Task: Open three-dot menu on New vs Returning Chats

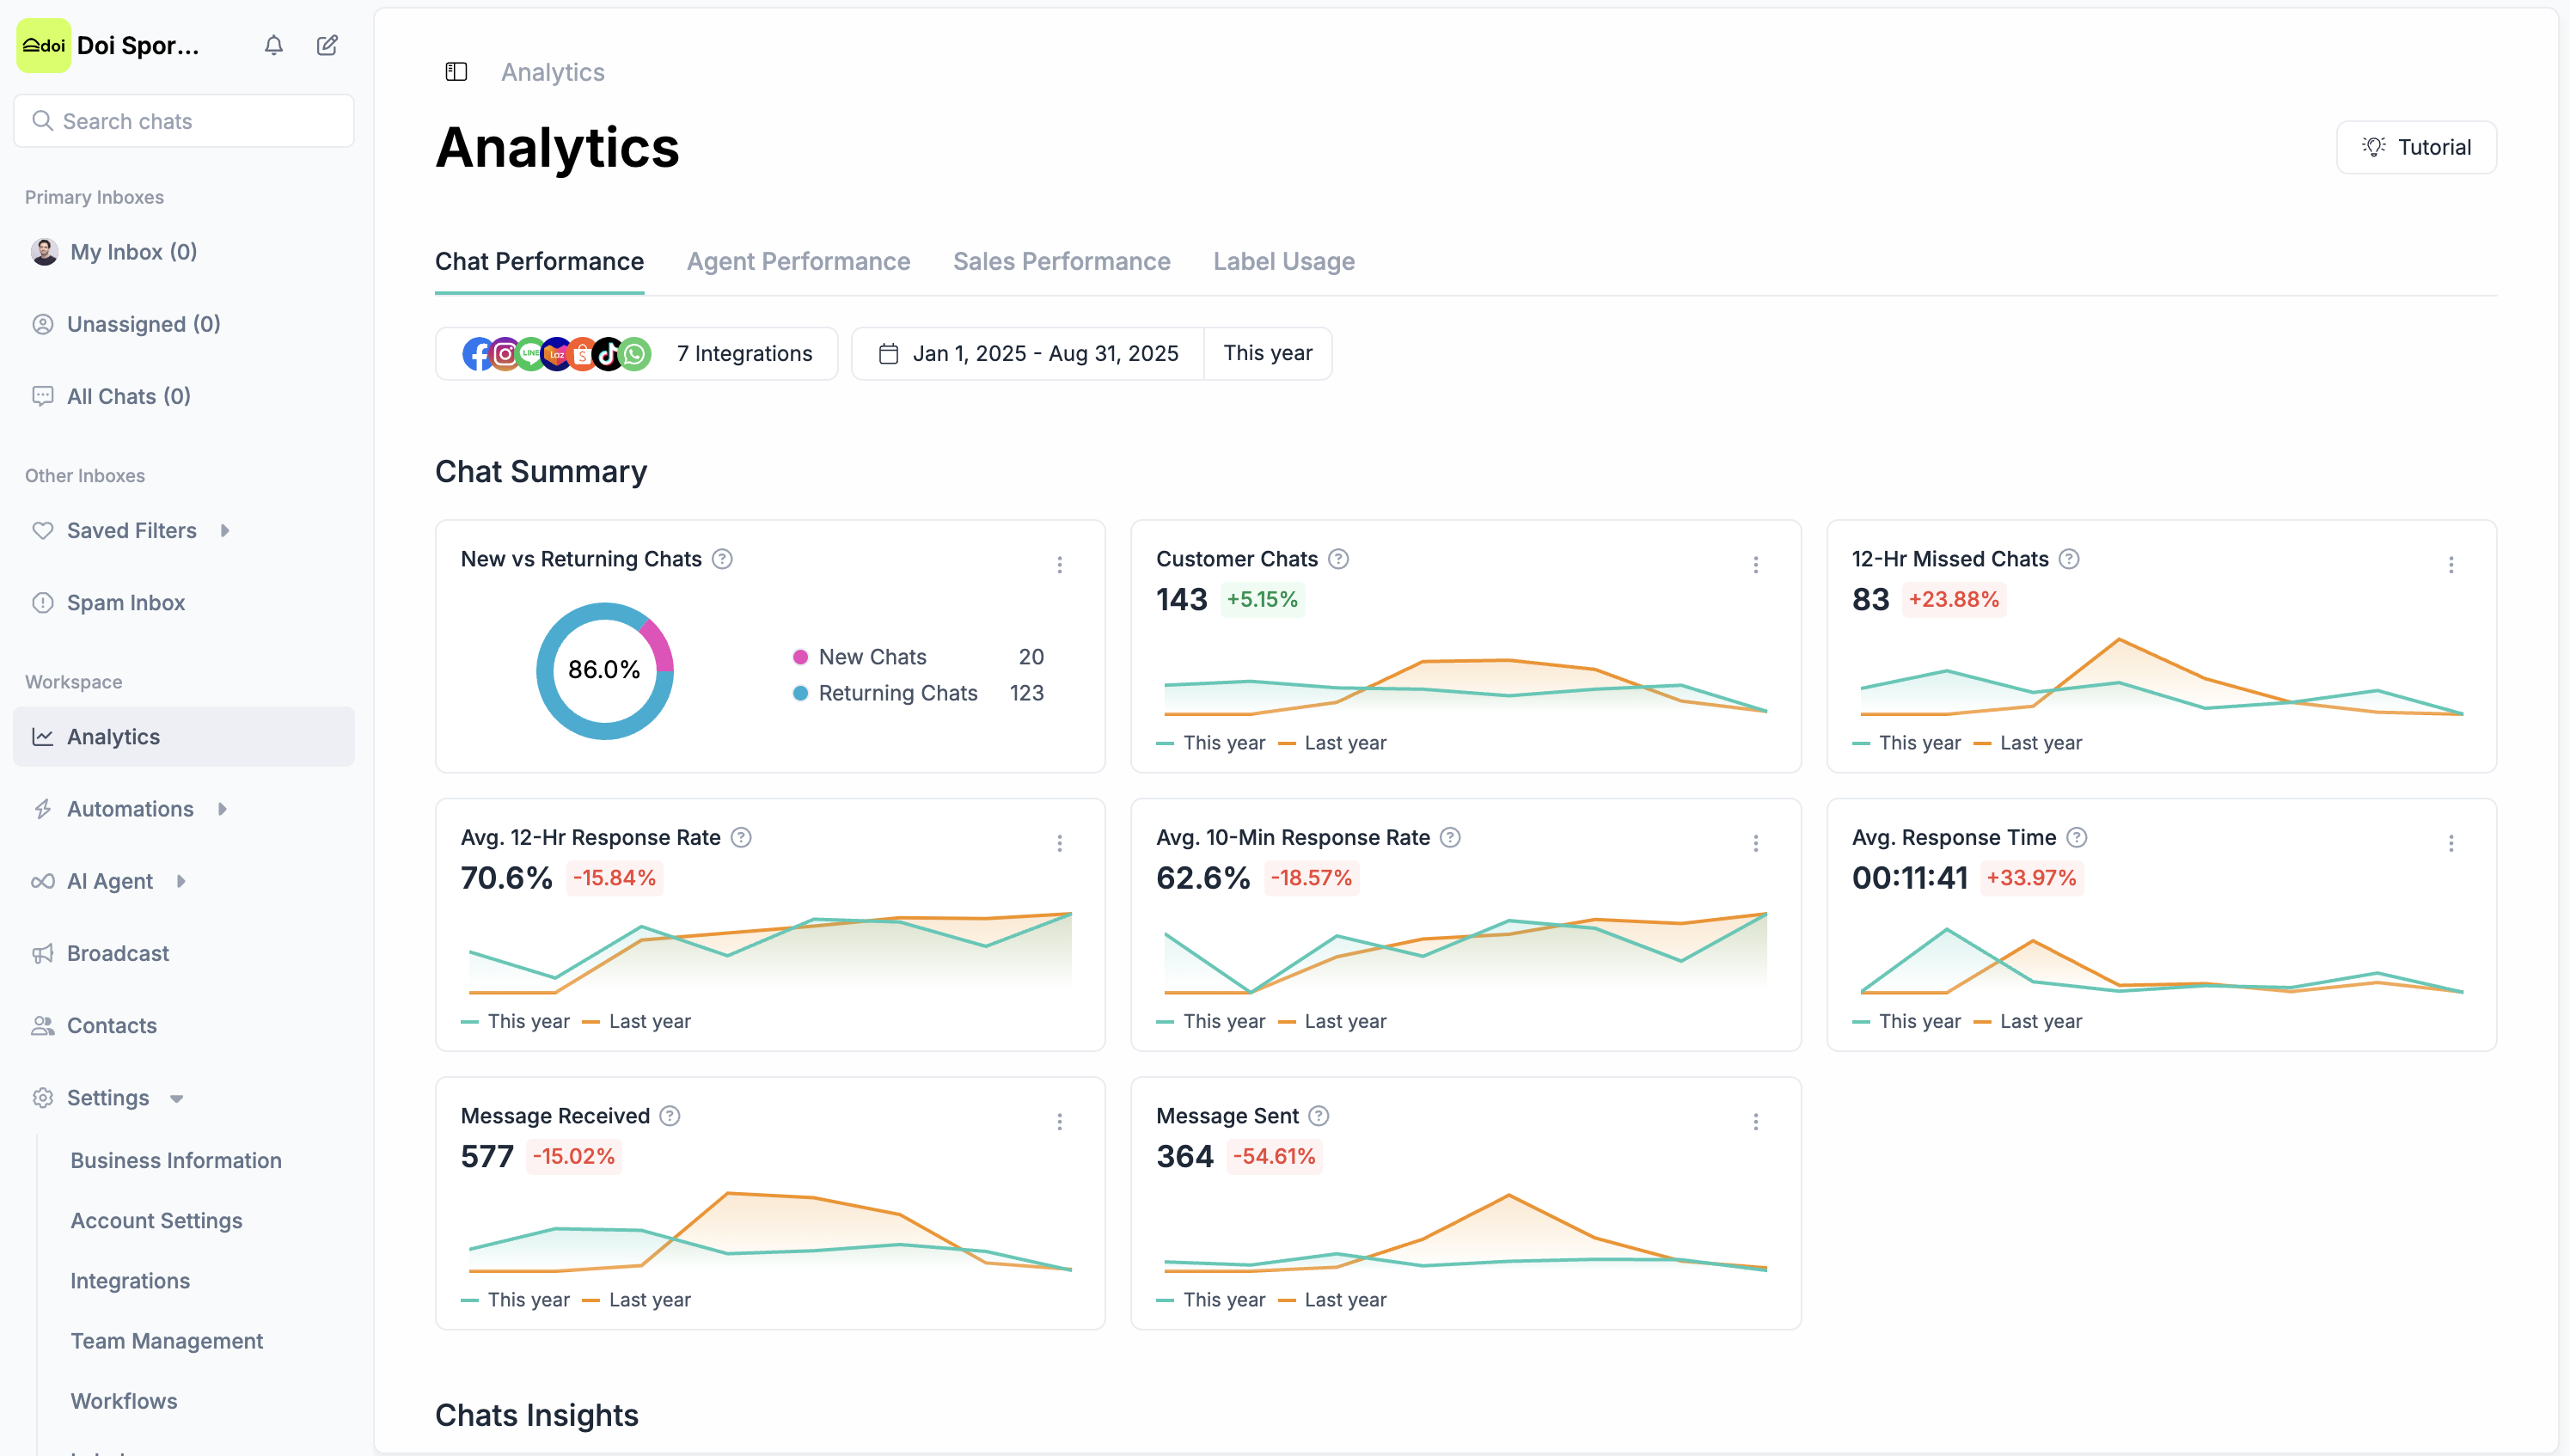Action: 1059,565
